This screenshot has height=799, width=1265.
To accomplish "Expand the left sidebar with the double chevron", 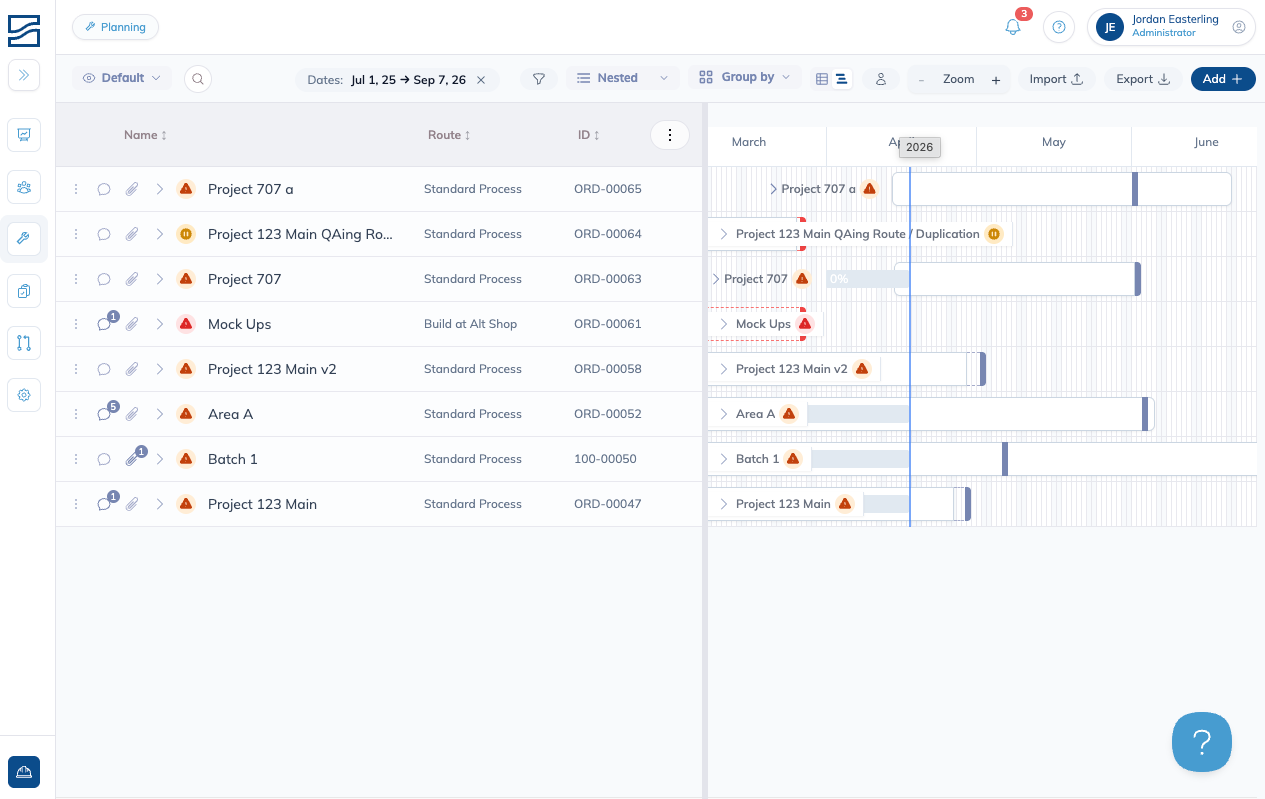I will pos(24,75).
